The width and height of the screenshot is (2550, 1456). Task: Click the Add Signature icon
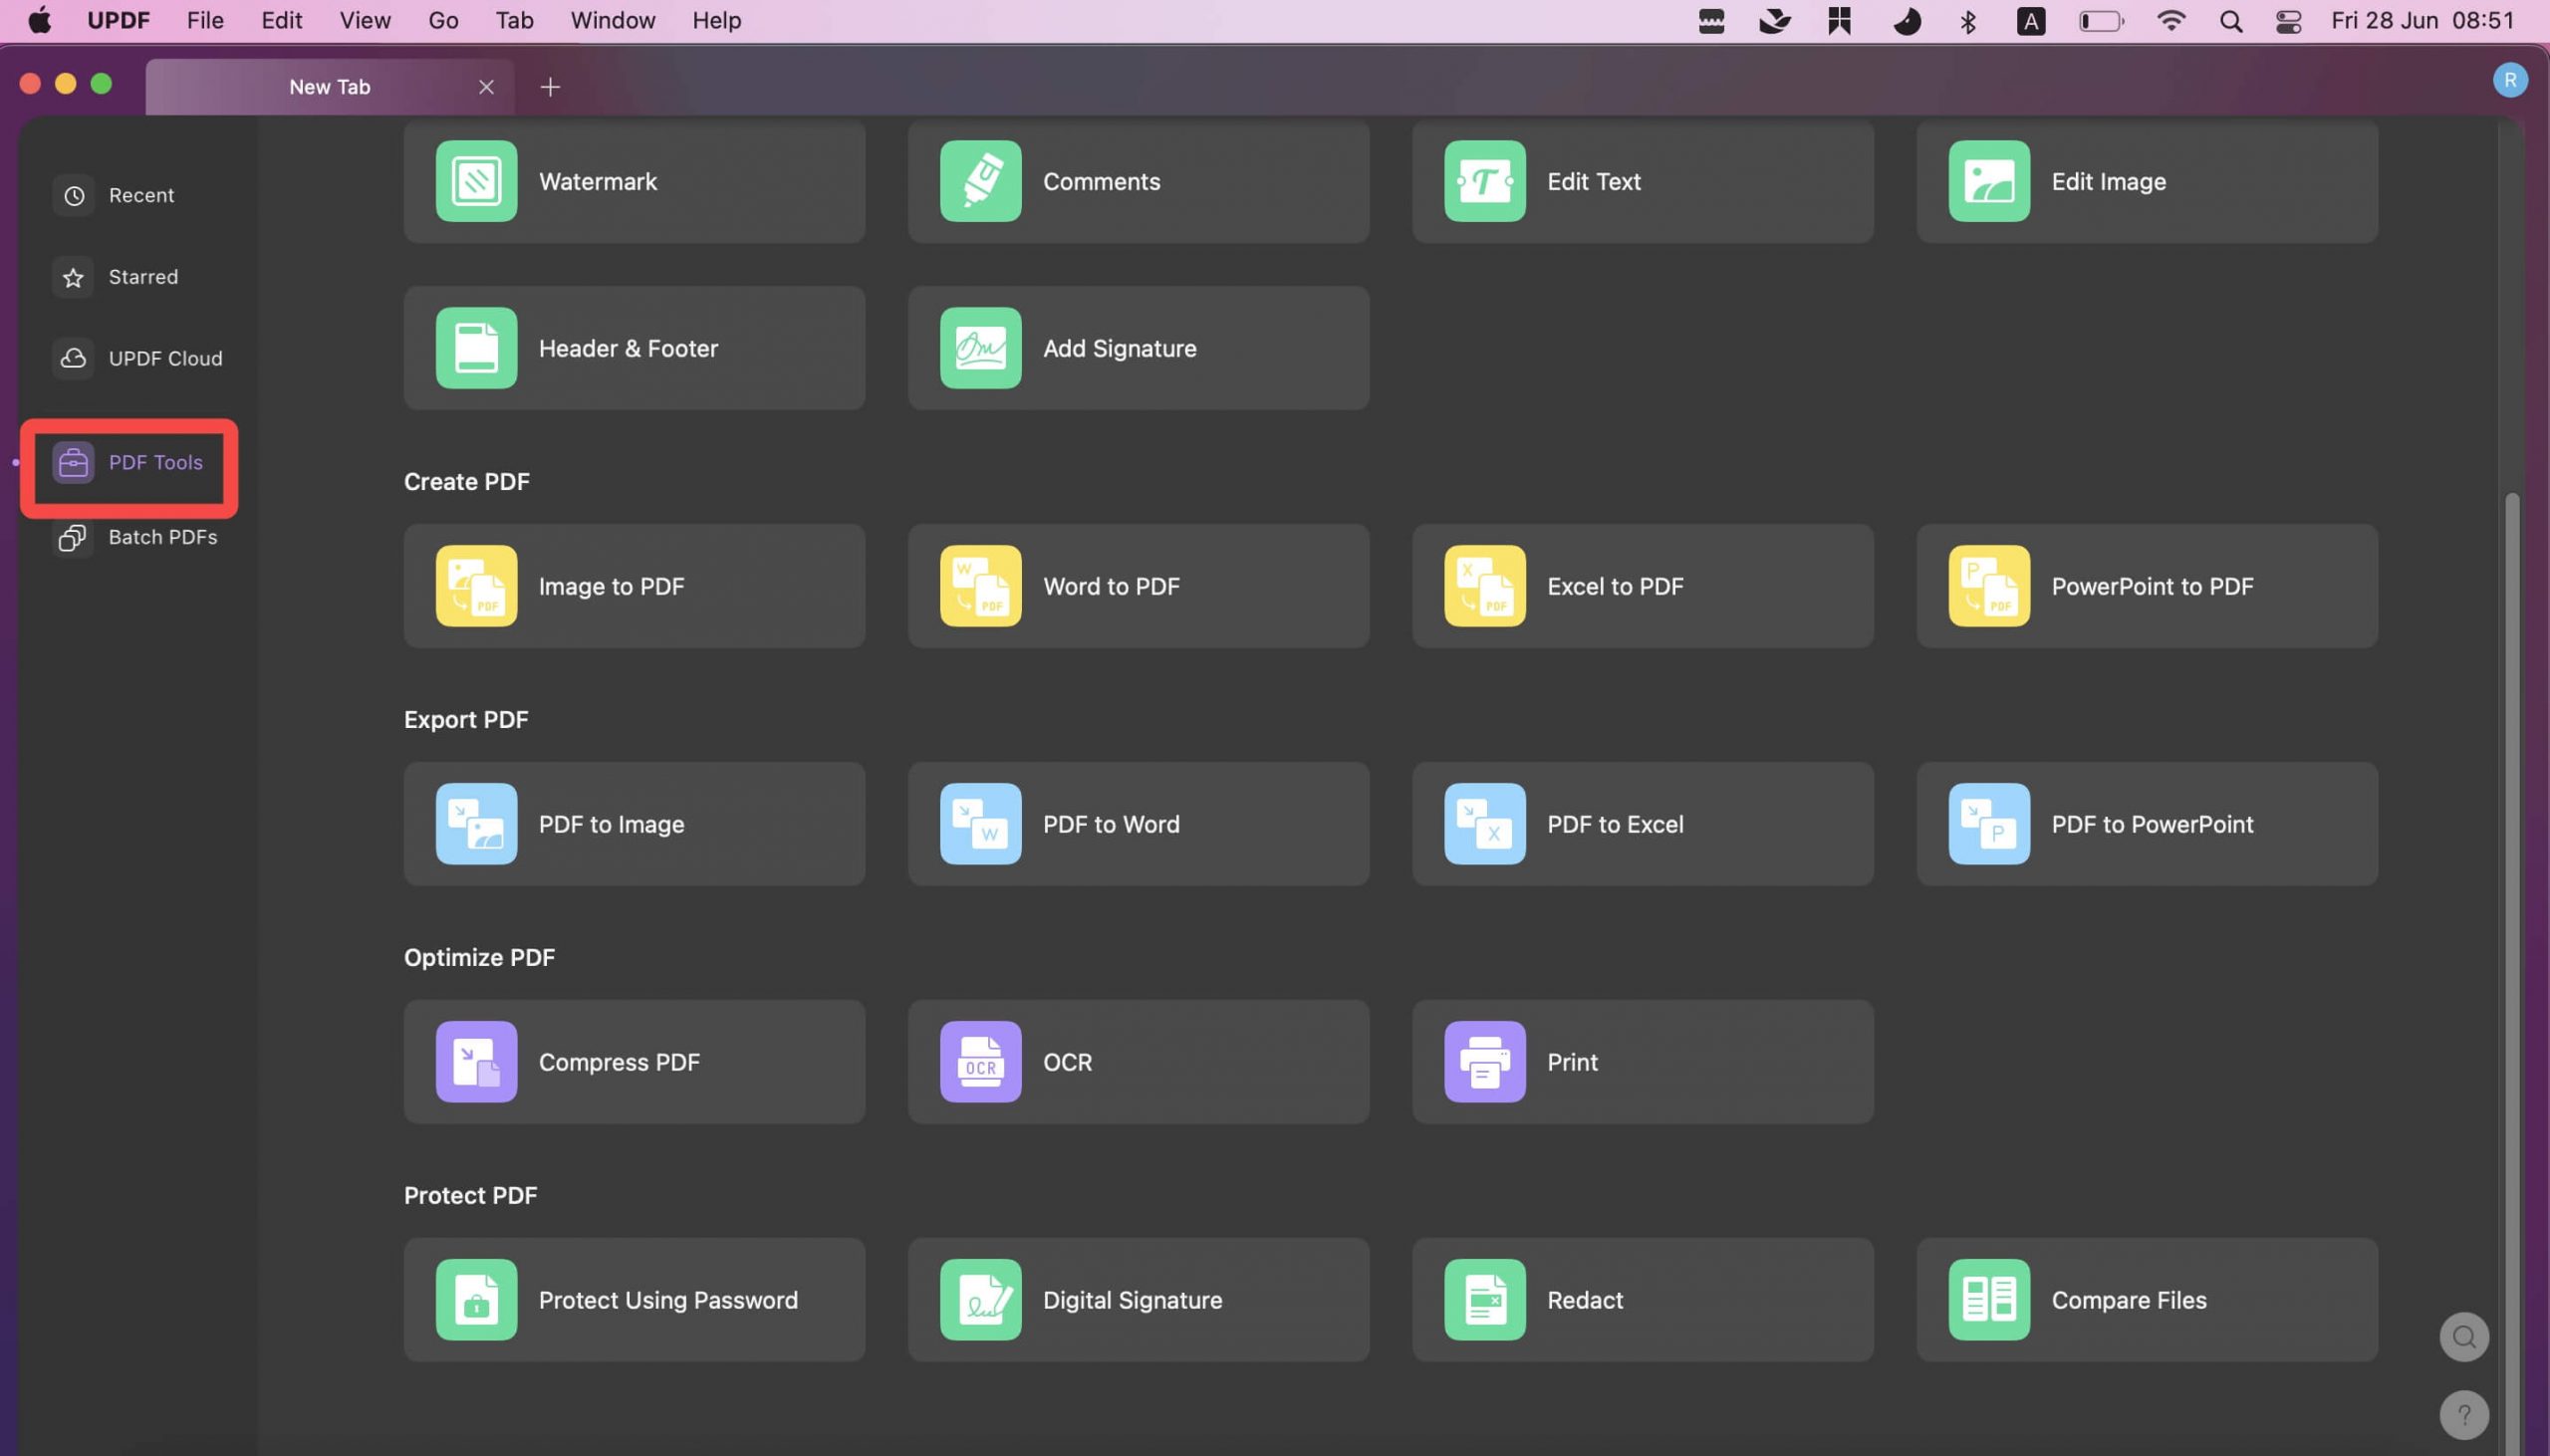[x=980, y=348]
